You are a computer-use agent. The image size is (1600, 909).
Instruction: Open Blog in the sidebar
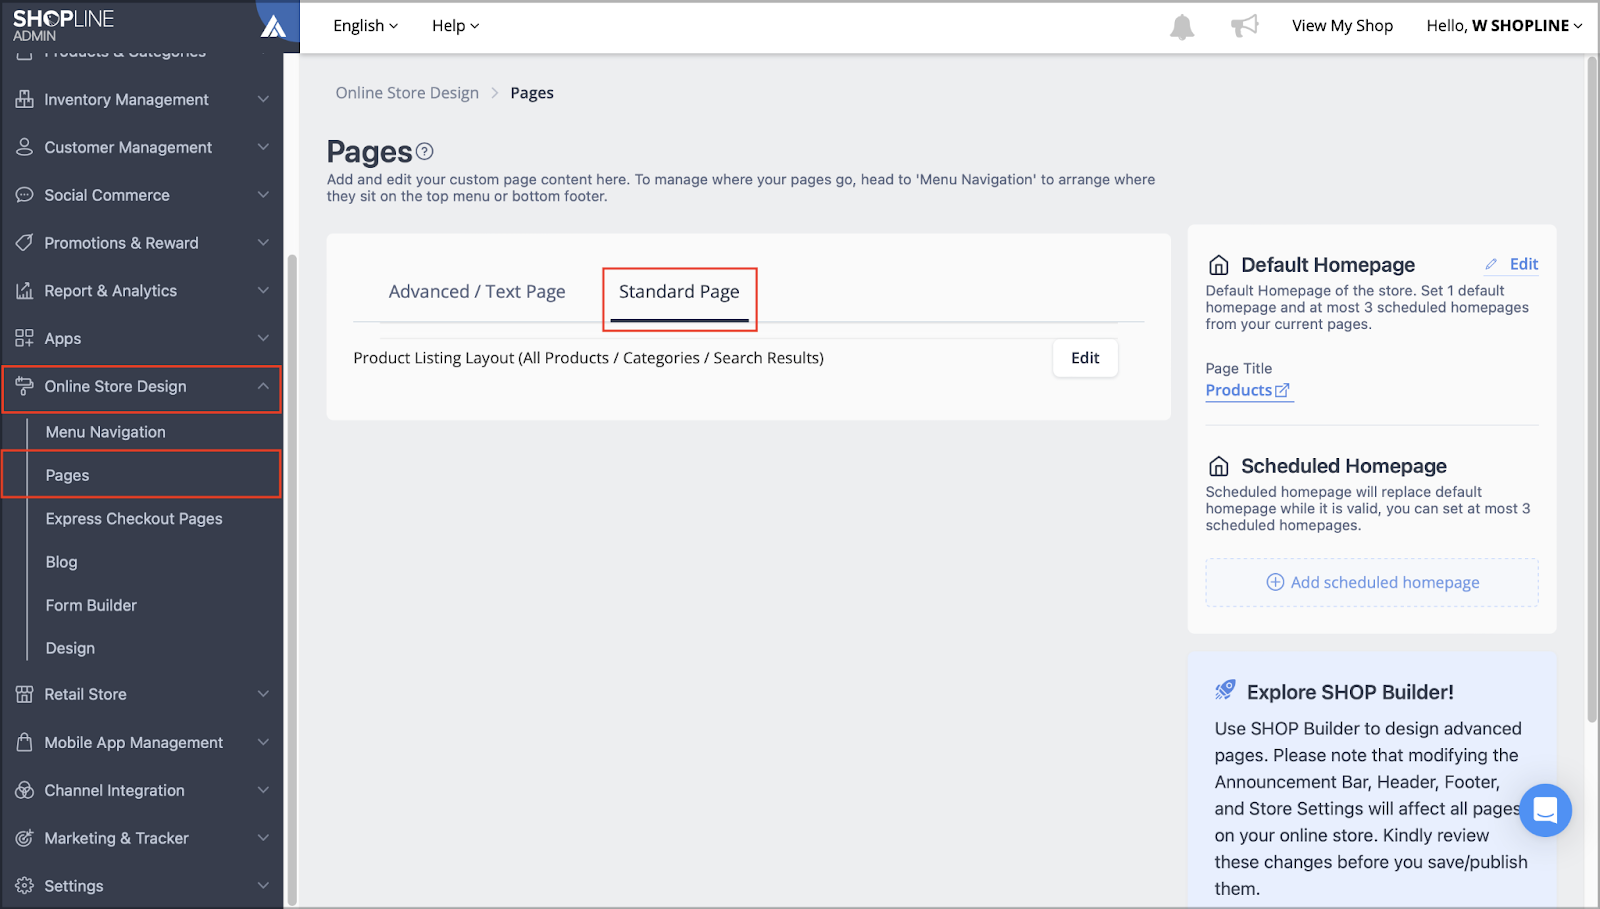point(61,562)
